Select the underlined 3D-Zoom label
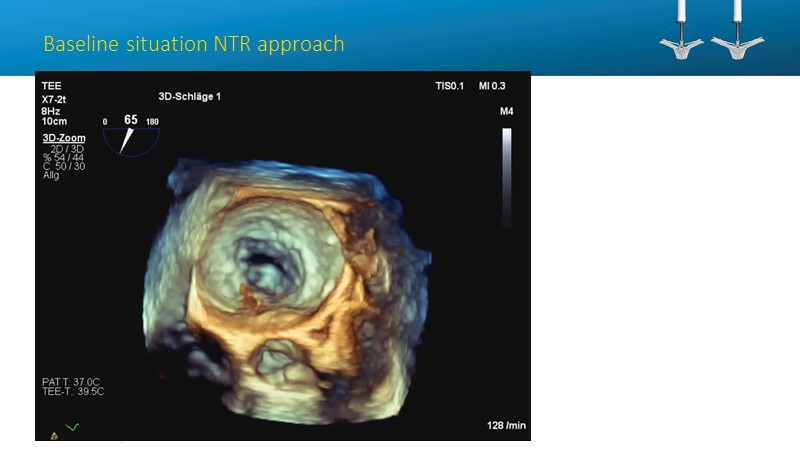Image resolution: width=800 pixels, height=450 pixels. [x=63, y=138]
